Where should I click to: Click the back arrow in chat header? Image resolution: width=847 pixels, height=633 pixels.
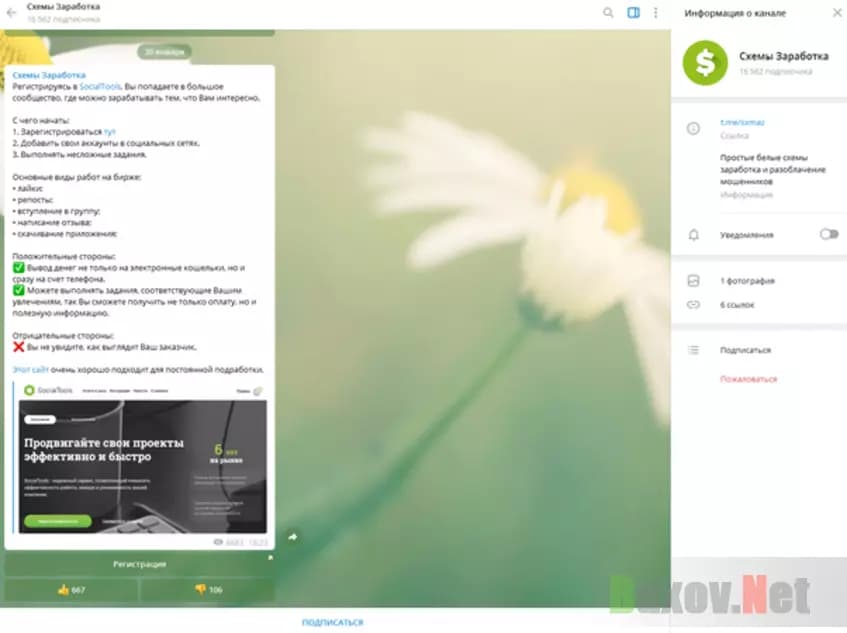(x=11, y=13)
